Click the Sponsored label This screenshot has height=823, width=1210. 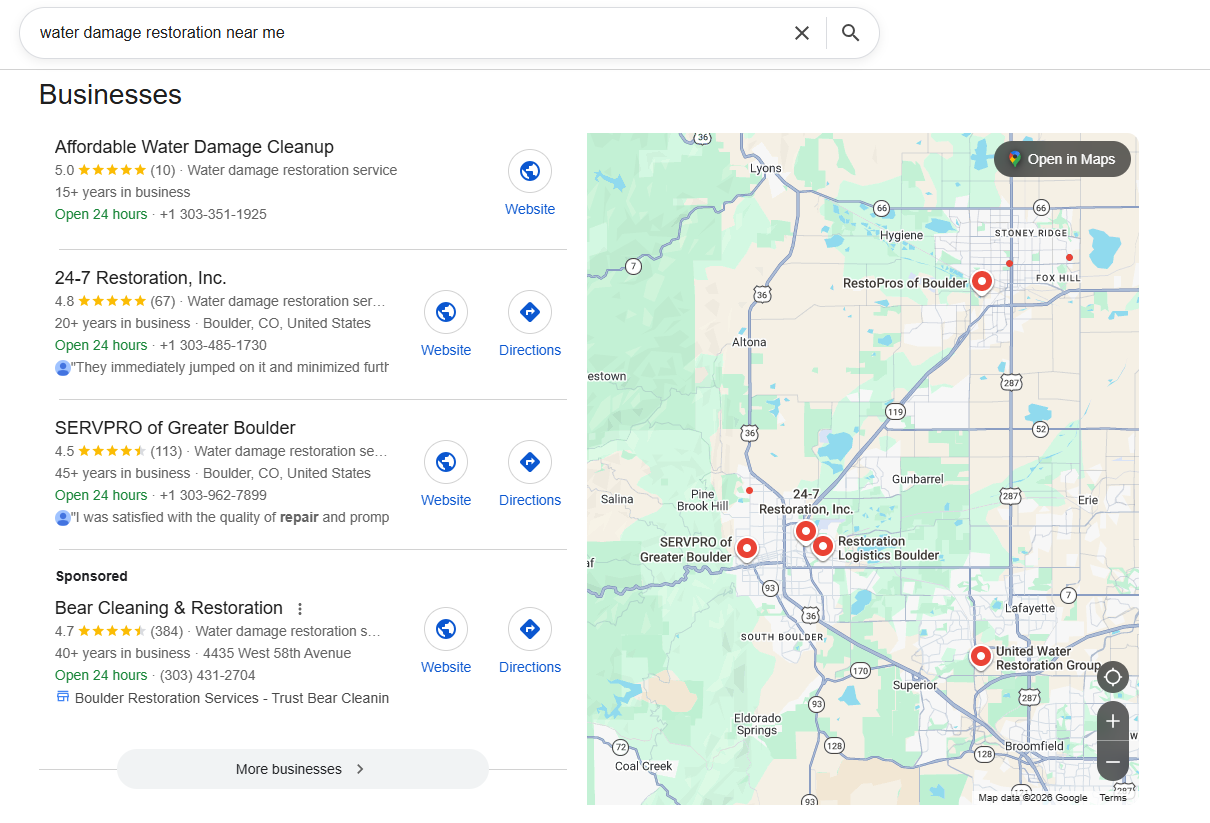(x=92, y=576)
